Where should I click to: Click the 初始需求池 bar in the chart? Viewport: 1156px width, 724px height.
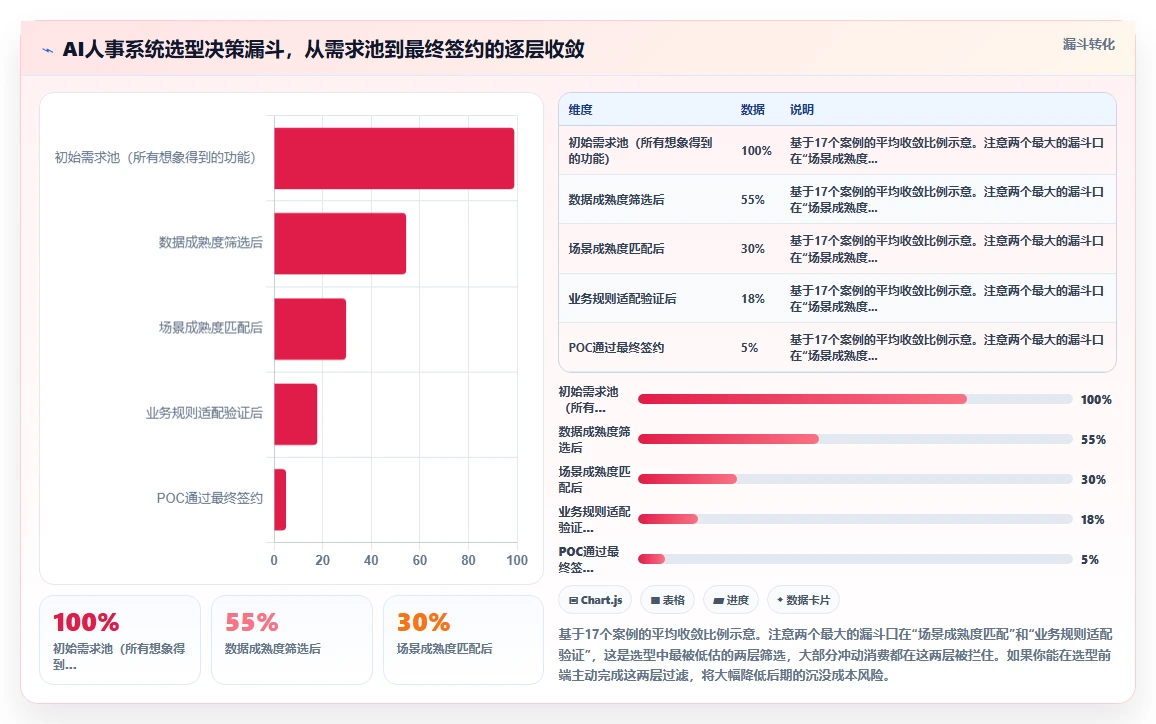point(394,159)
